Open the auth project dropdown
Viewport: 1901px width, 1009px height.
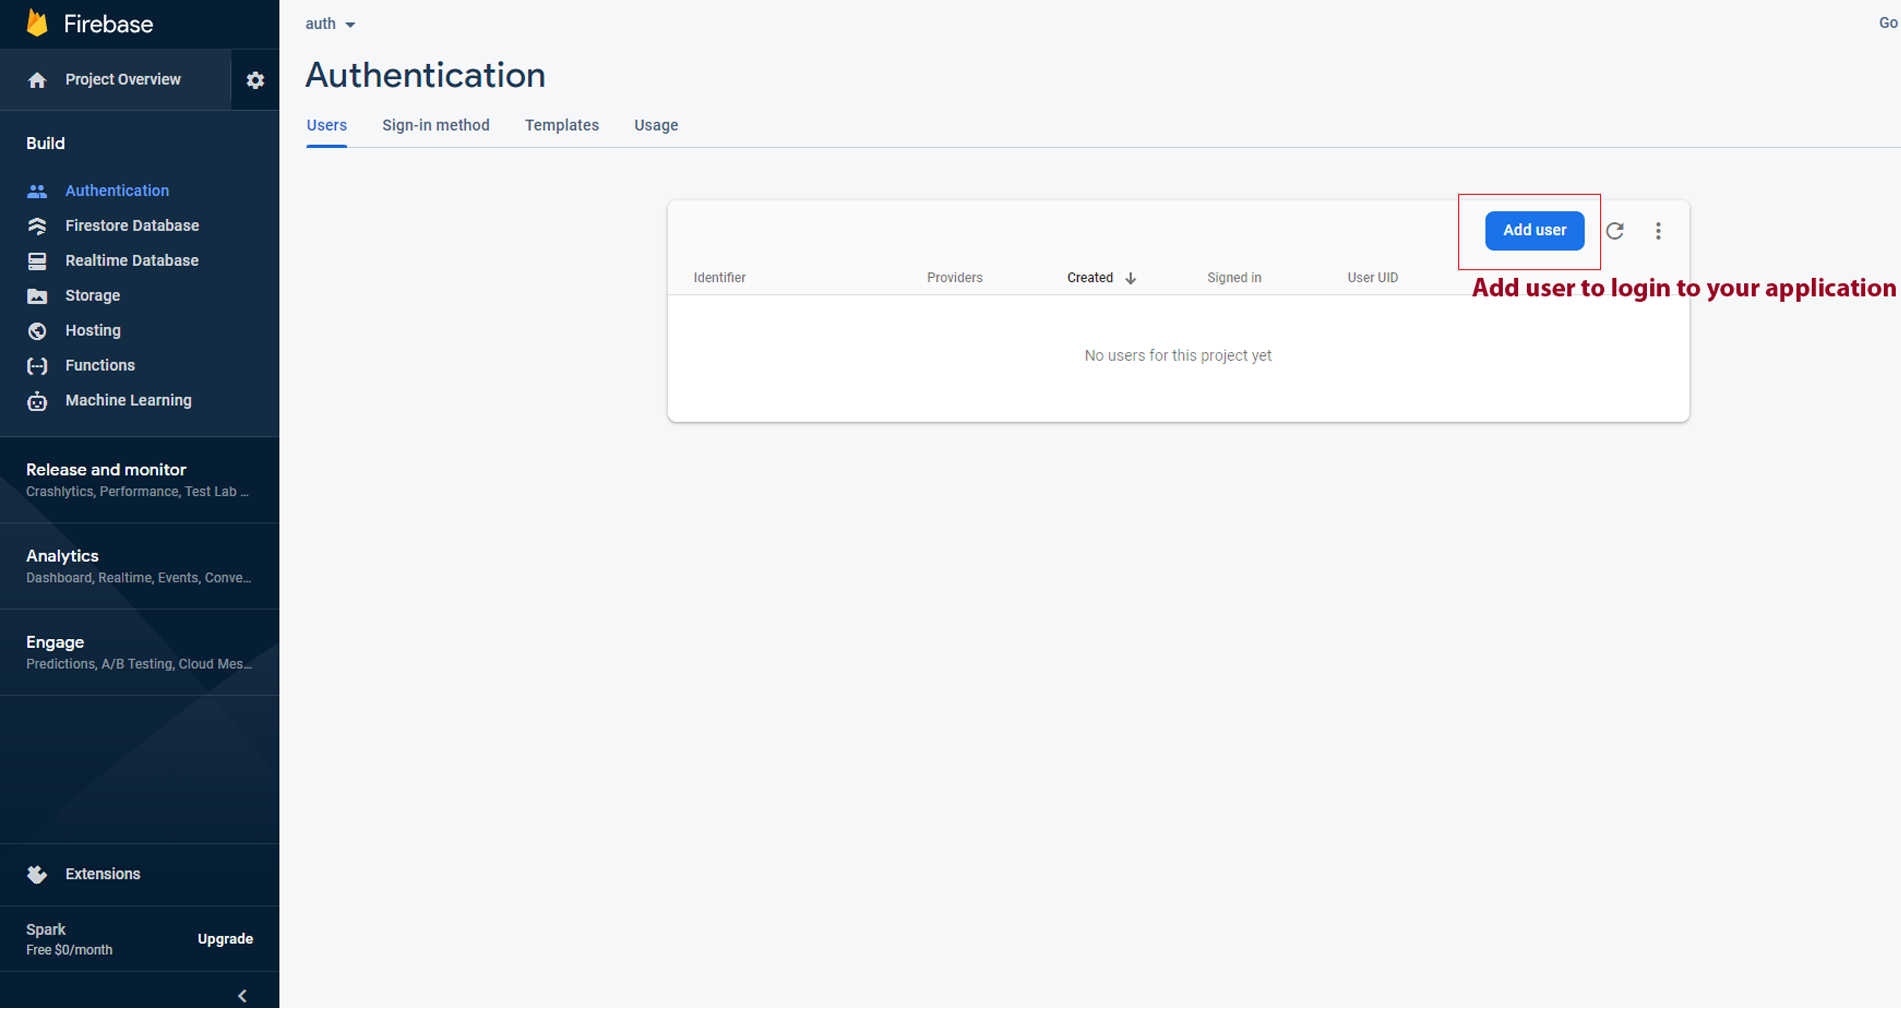(330, 24)
